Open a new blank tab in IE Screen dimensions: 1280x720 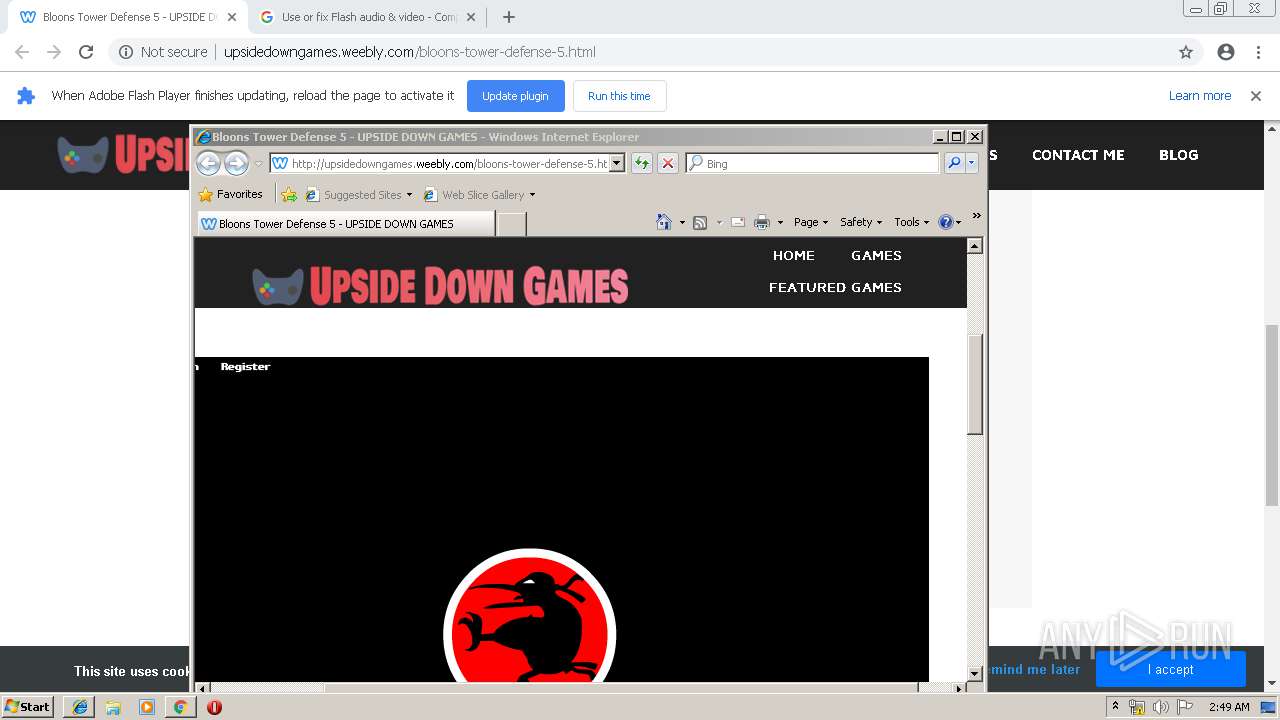coord(511,224)
